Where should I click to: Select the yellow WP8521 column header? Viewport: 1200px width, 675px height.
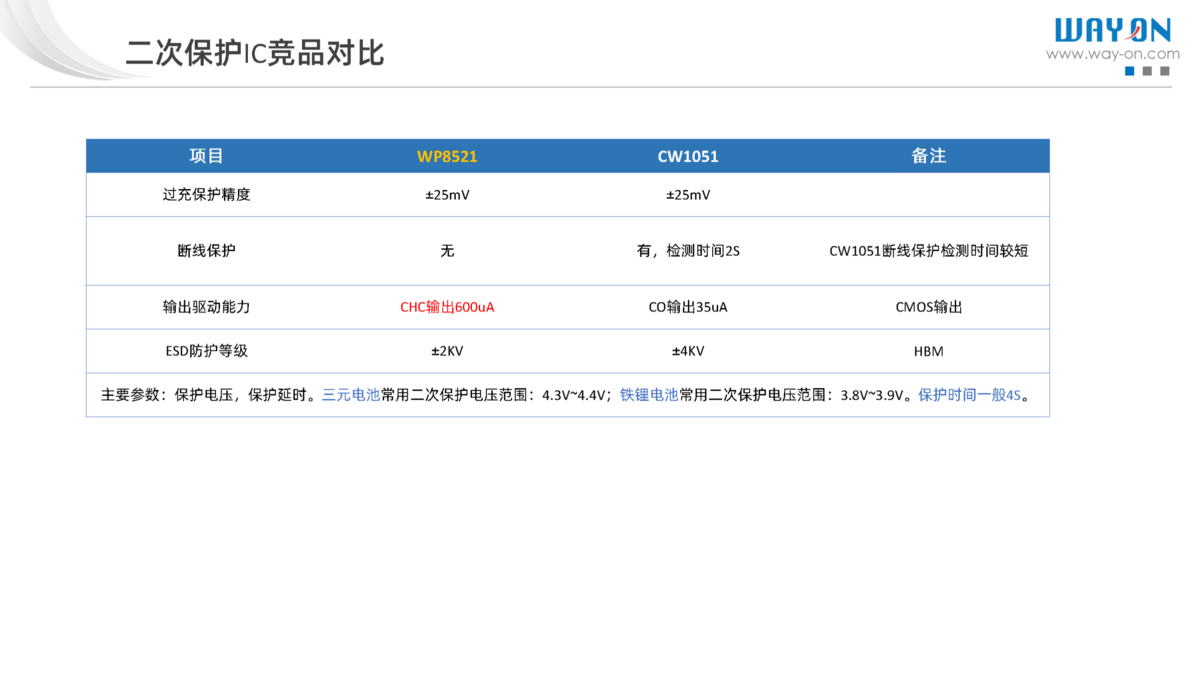[447, 157]
